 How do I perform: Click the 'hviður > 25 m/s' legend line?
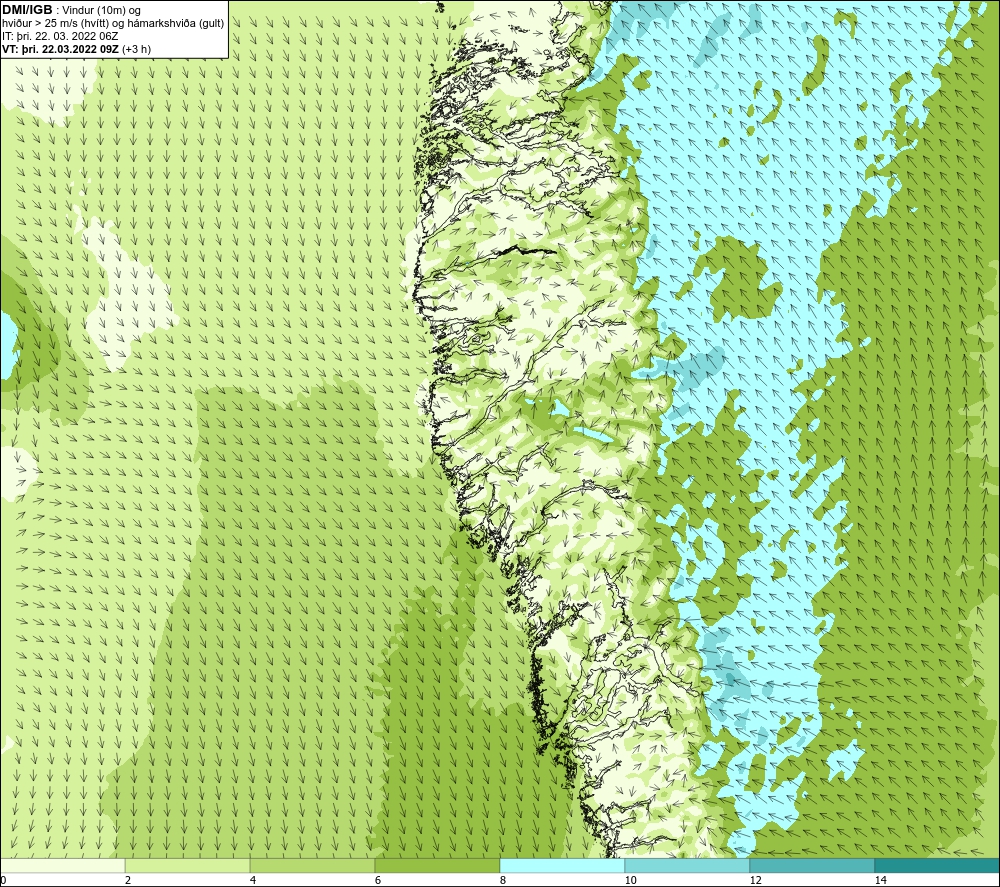[x=113, y=24]
